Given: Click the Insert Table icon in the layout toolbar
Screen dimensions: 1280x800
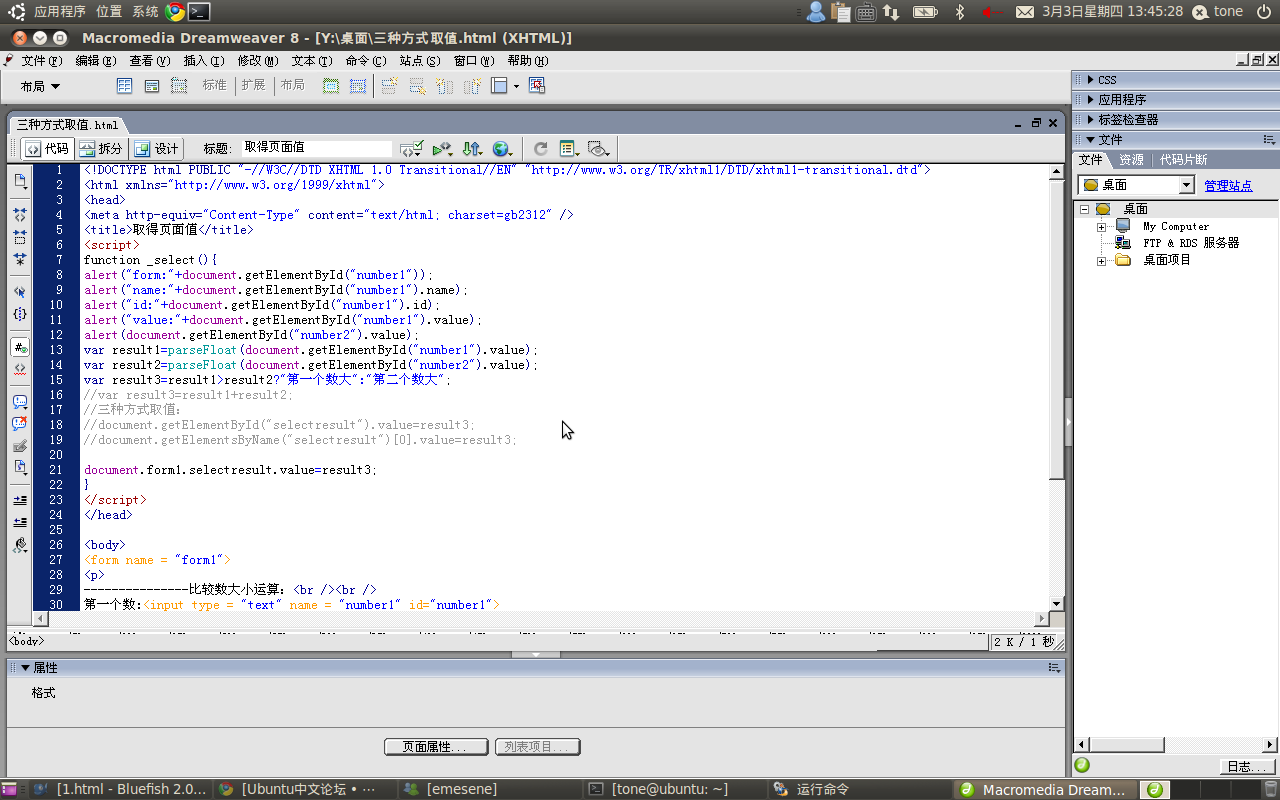Looking at the screenshot, I should 125,86.
